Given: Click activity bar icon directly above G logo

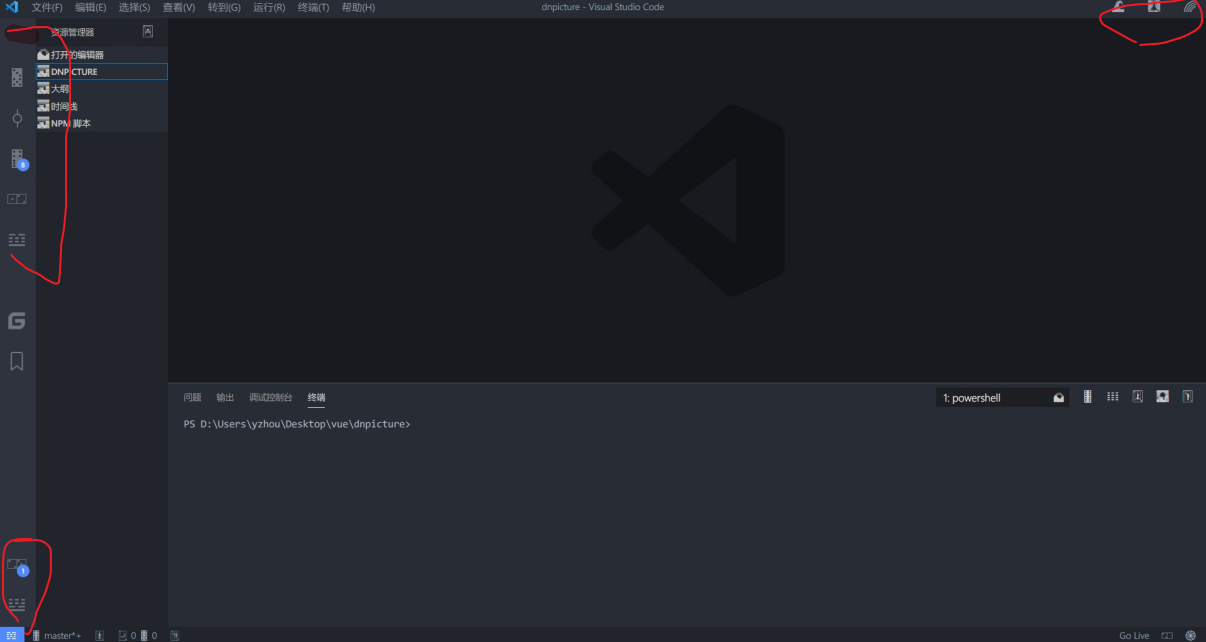Looking at the screenshot, I should pos(17,240).
